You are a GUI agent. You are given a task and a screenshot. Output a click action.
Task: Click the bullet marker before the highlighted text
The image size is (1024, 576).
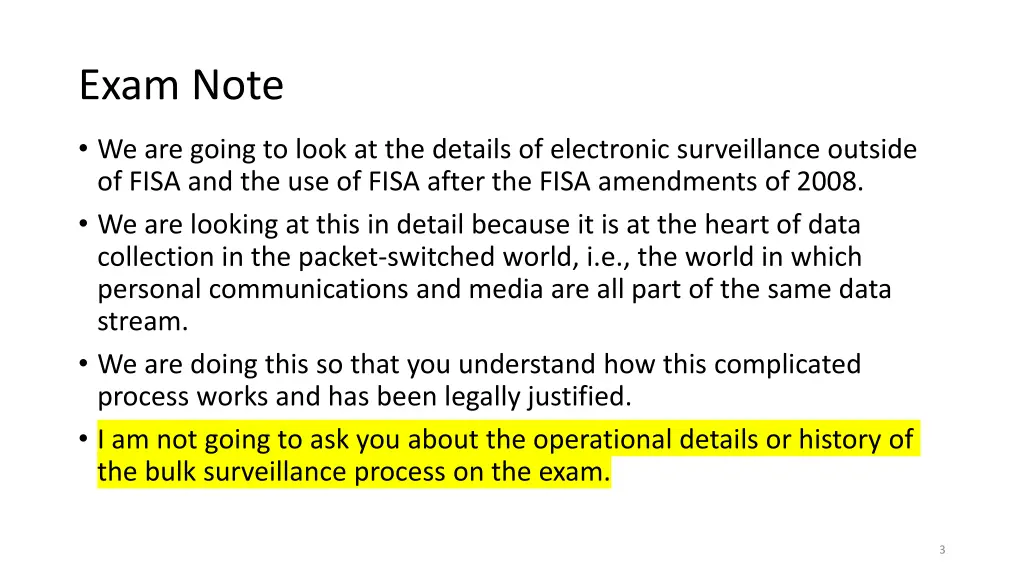tap(84, 438)
